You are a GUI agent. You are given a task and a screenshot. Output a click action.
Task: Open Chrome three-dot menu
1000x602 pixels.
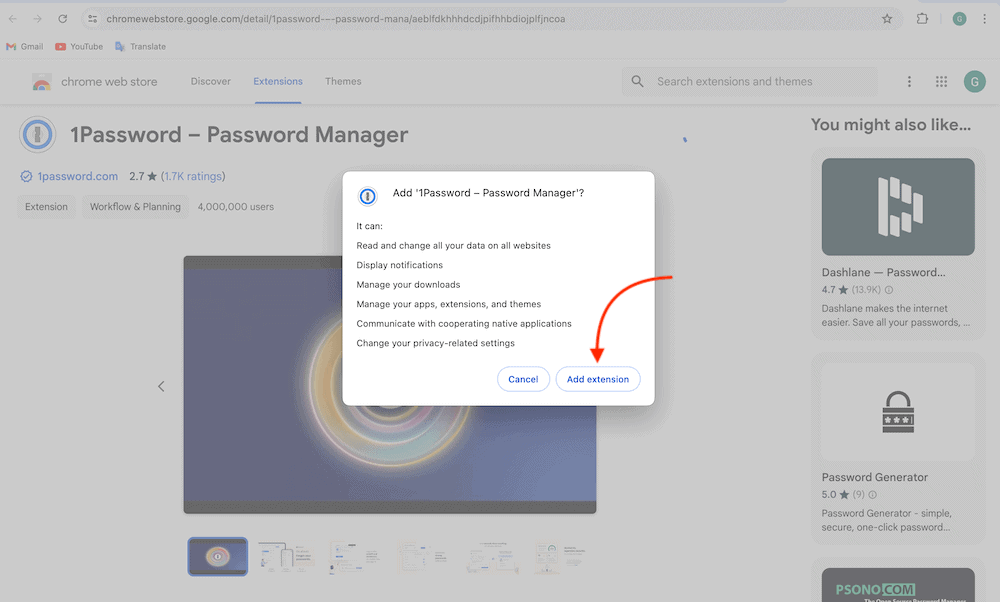[x=985, y=19]
